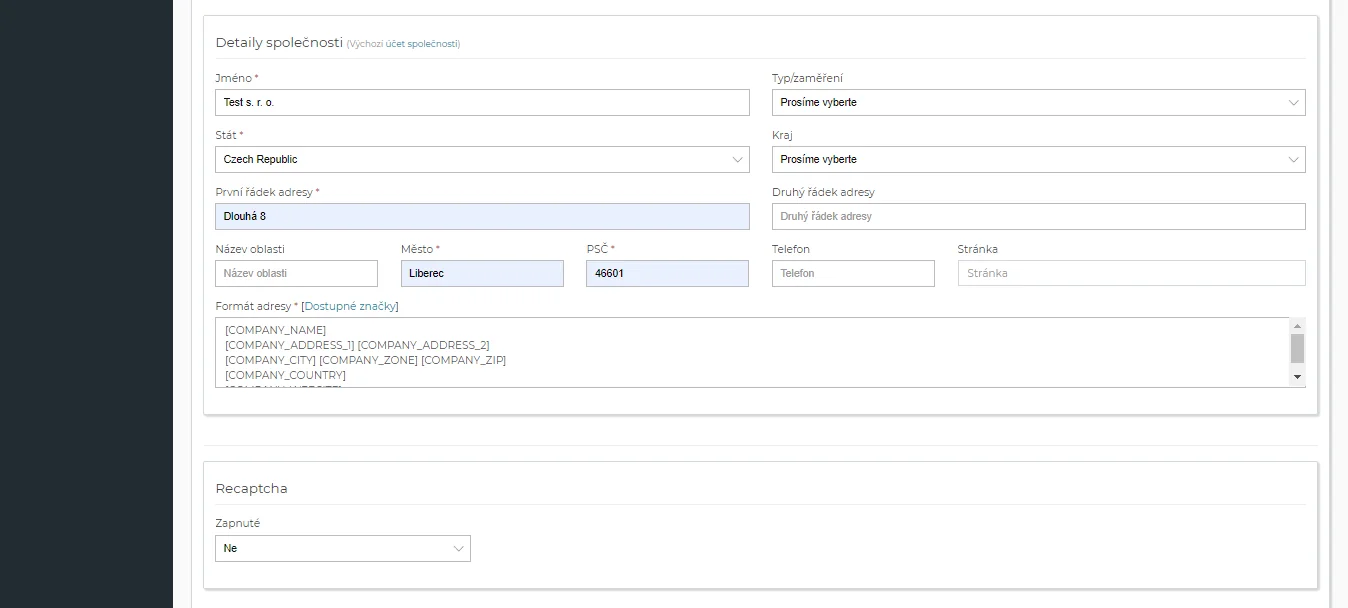Focus the PSČ field with 46601

(666, 274)
